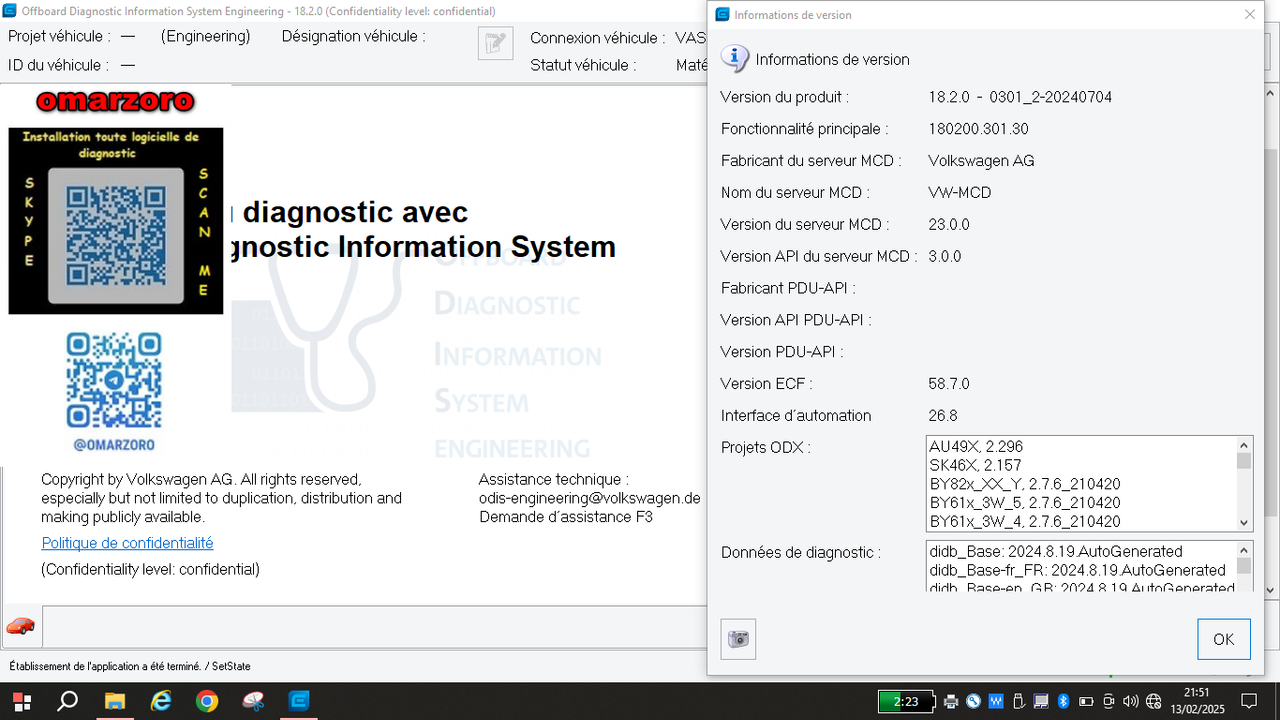Click the (Engineering) project text
The height and width of the screenshot is (720, 1280).
tap(205, 36)
